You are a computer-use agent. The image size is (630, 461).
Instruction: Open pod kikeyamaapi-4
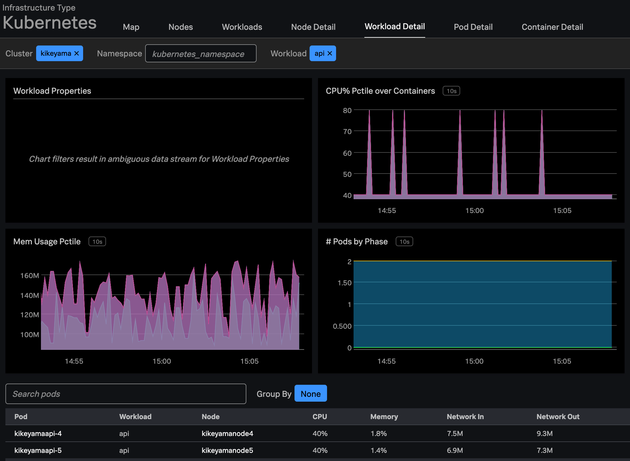point(38,433)
